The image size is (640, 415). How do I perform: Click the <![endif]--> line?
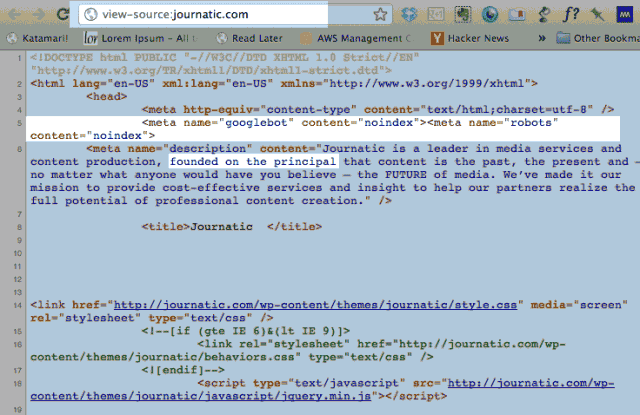coord(183,370)
